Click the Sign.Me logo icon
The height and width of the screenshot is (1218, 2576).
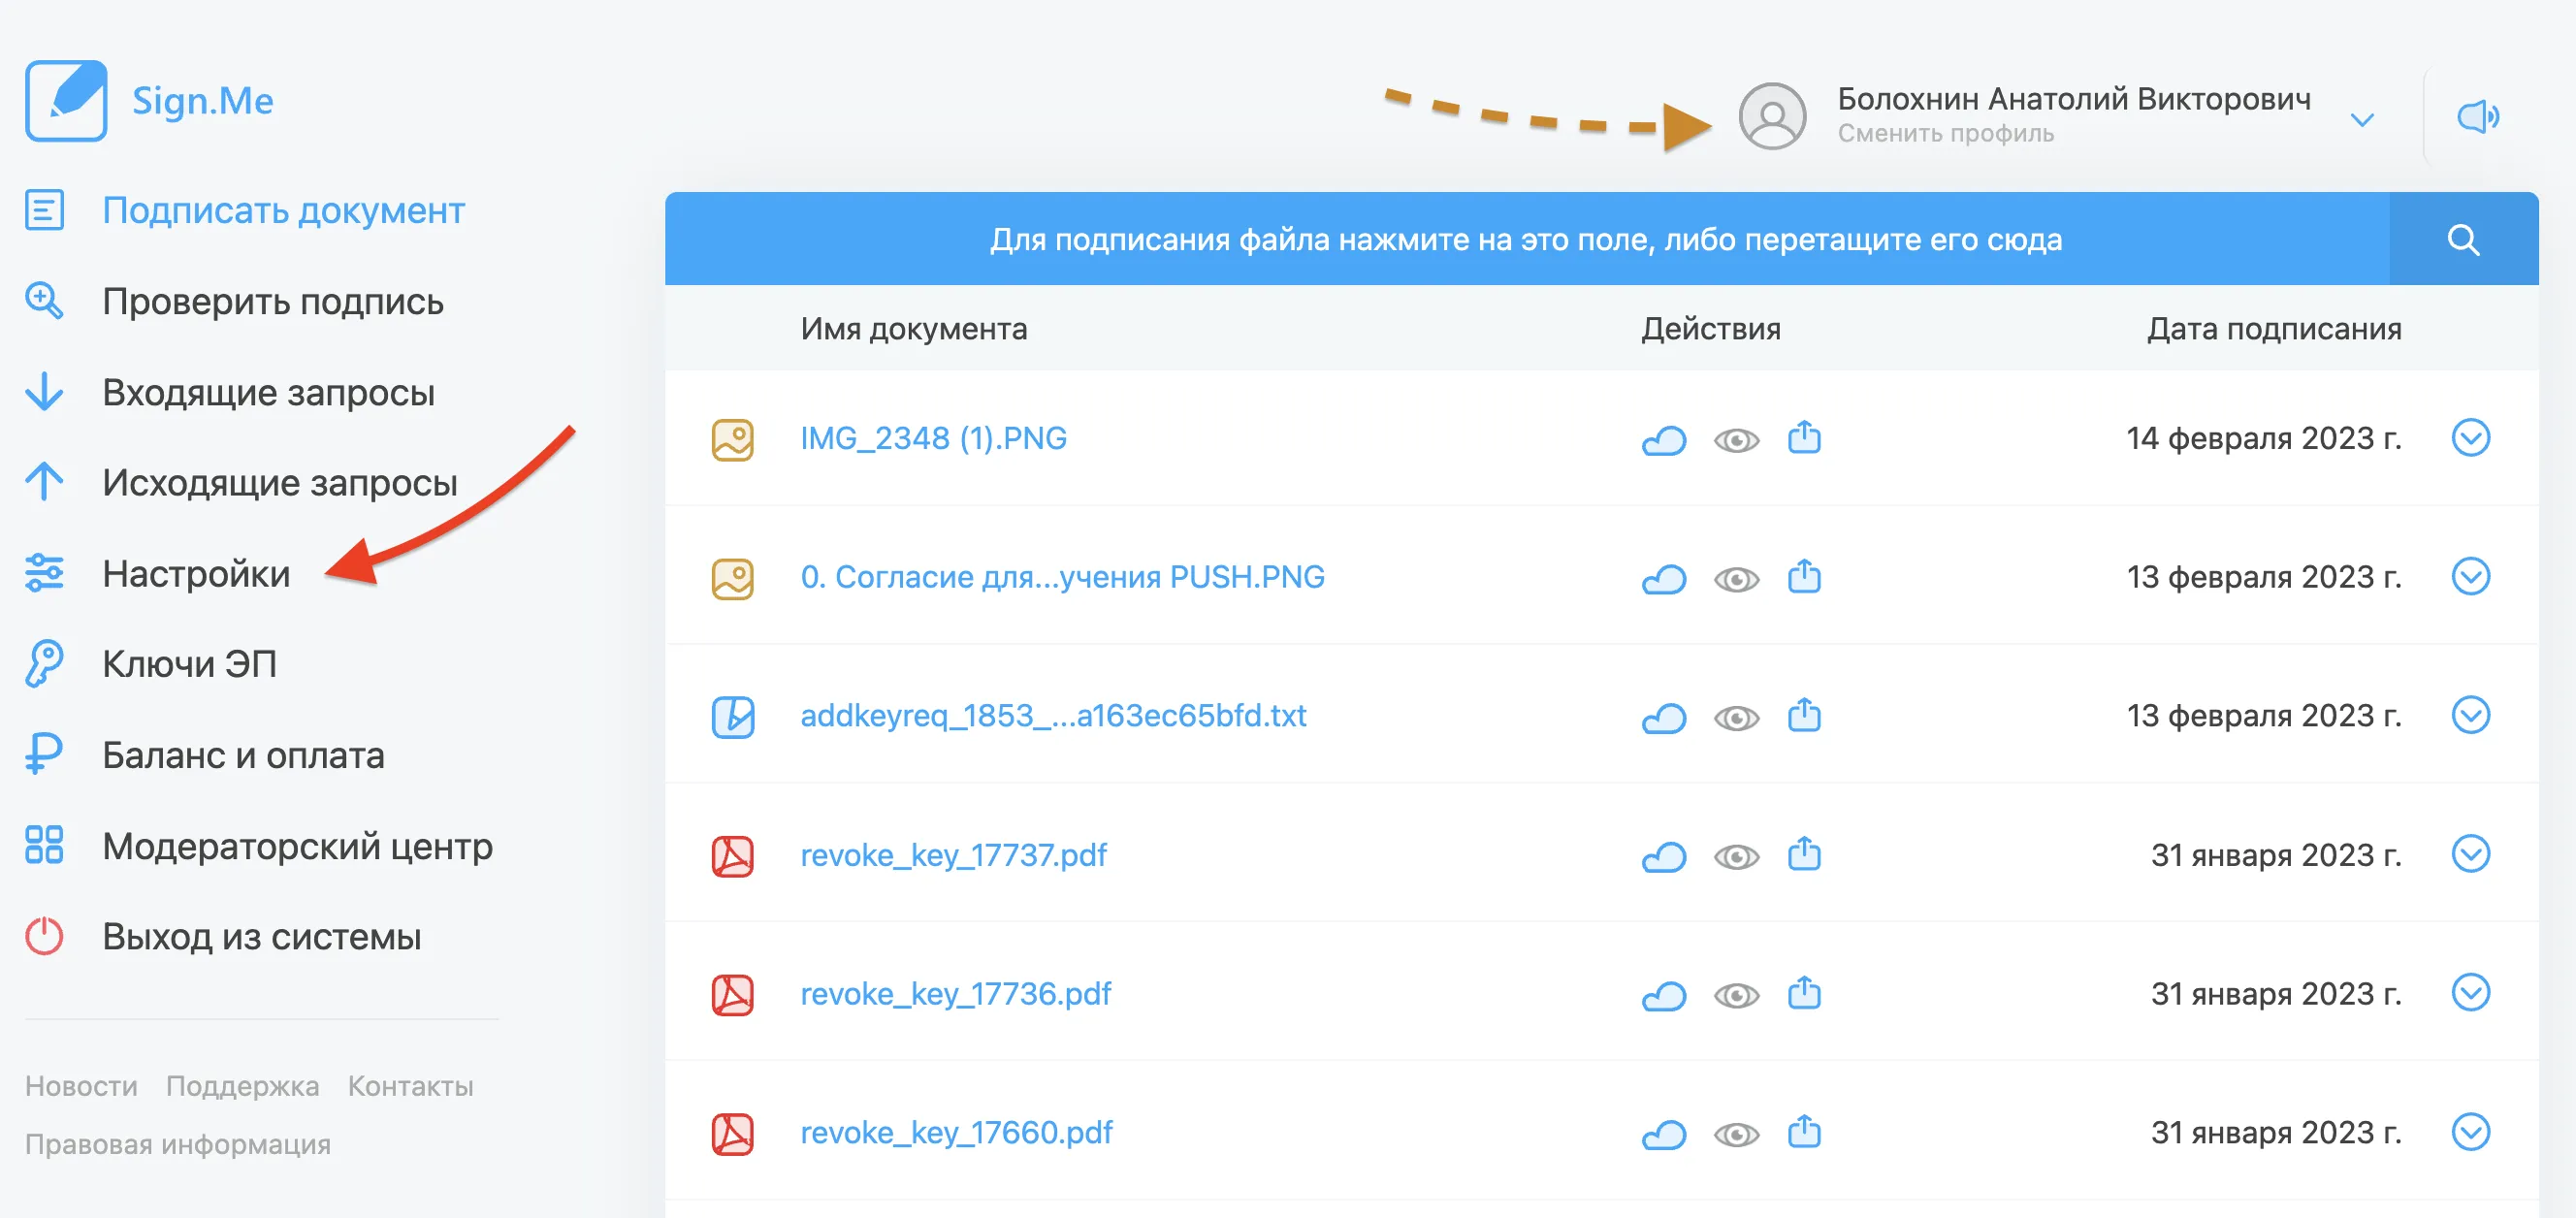(x=66, y=100)
